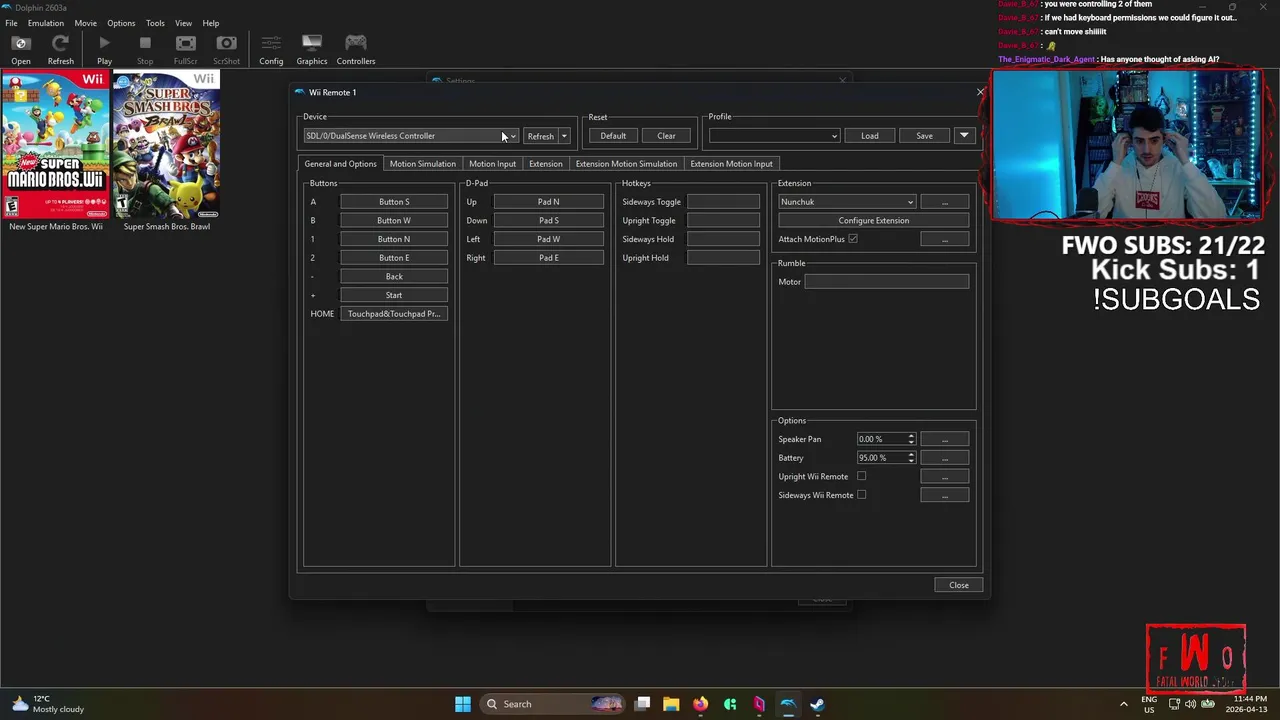Open the Extension Motion Input tab
This screenshot has width=1280, height=720.
[x=731, y=164]
